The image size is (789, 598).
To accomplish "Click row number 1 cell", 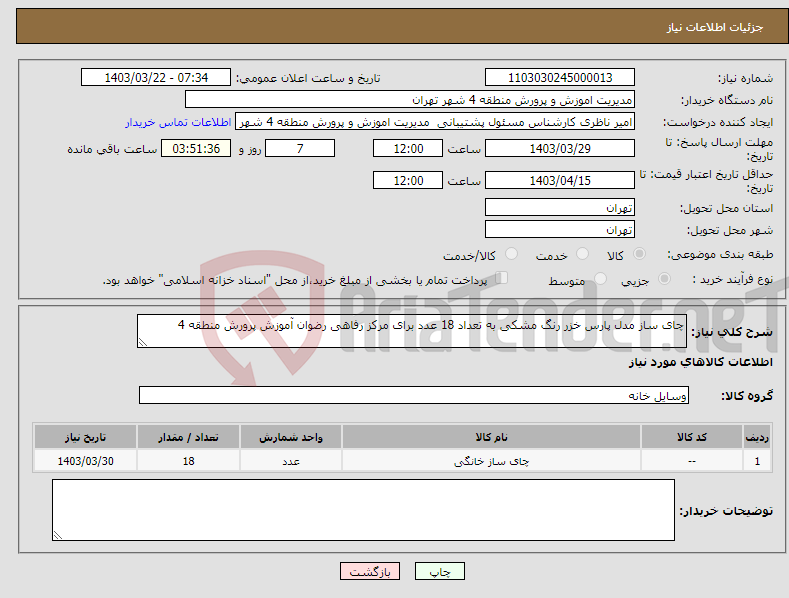I will point(757,461).
